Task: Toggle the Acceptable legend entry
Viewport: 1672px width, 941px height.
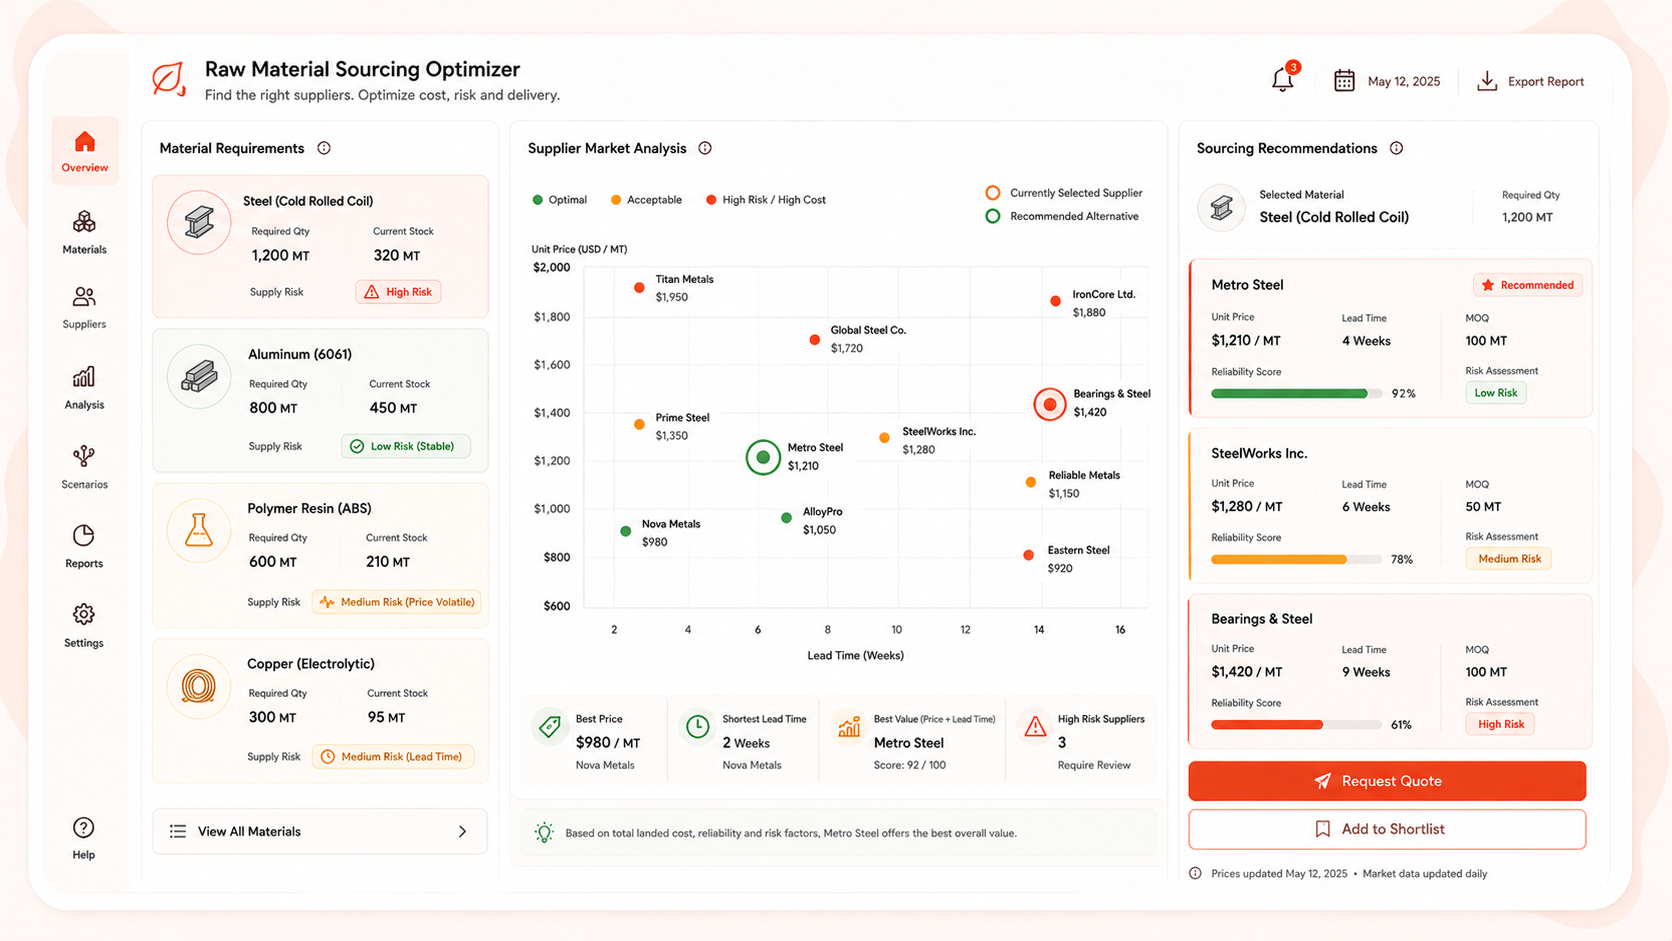Action: pos(646,200)
